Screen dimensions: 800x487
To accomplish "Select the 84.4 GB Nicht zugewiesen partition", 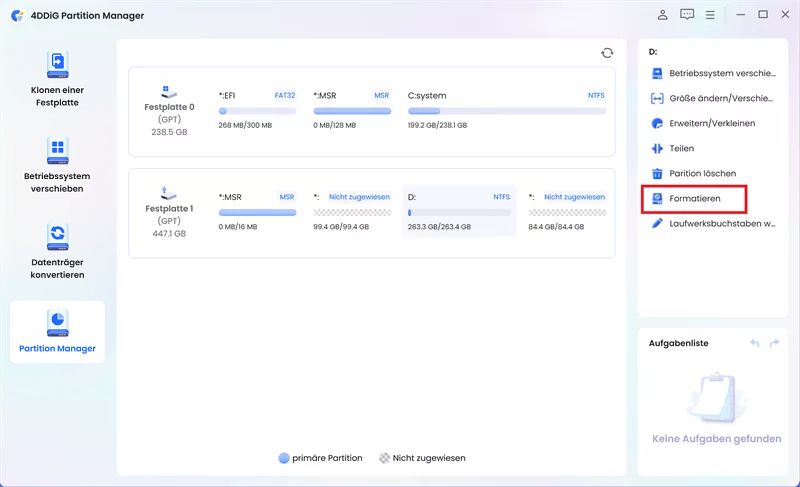I will (567, 212).
